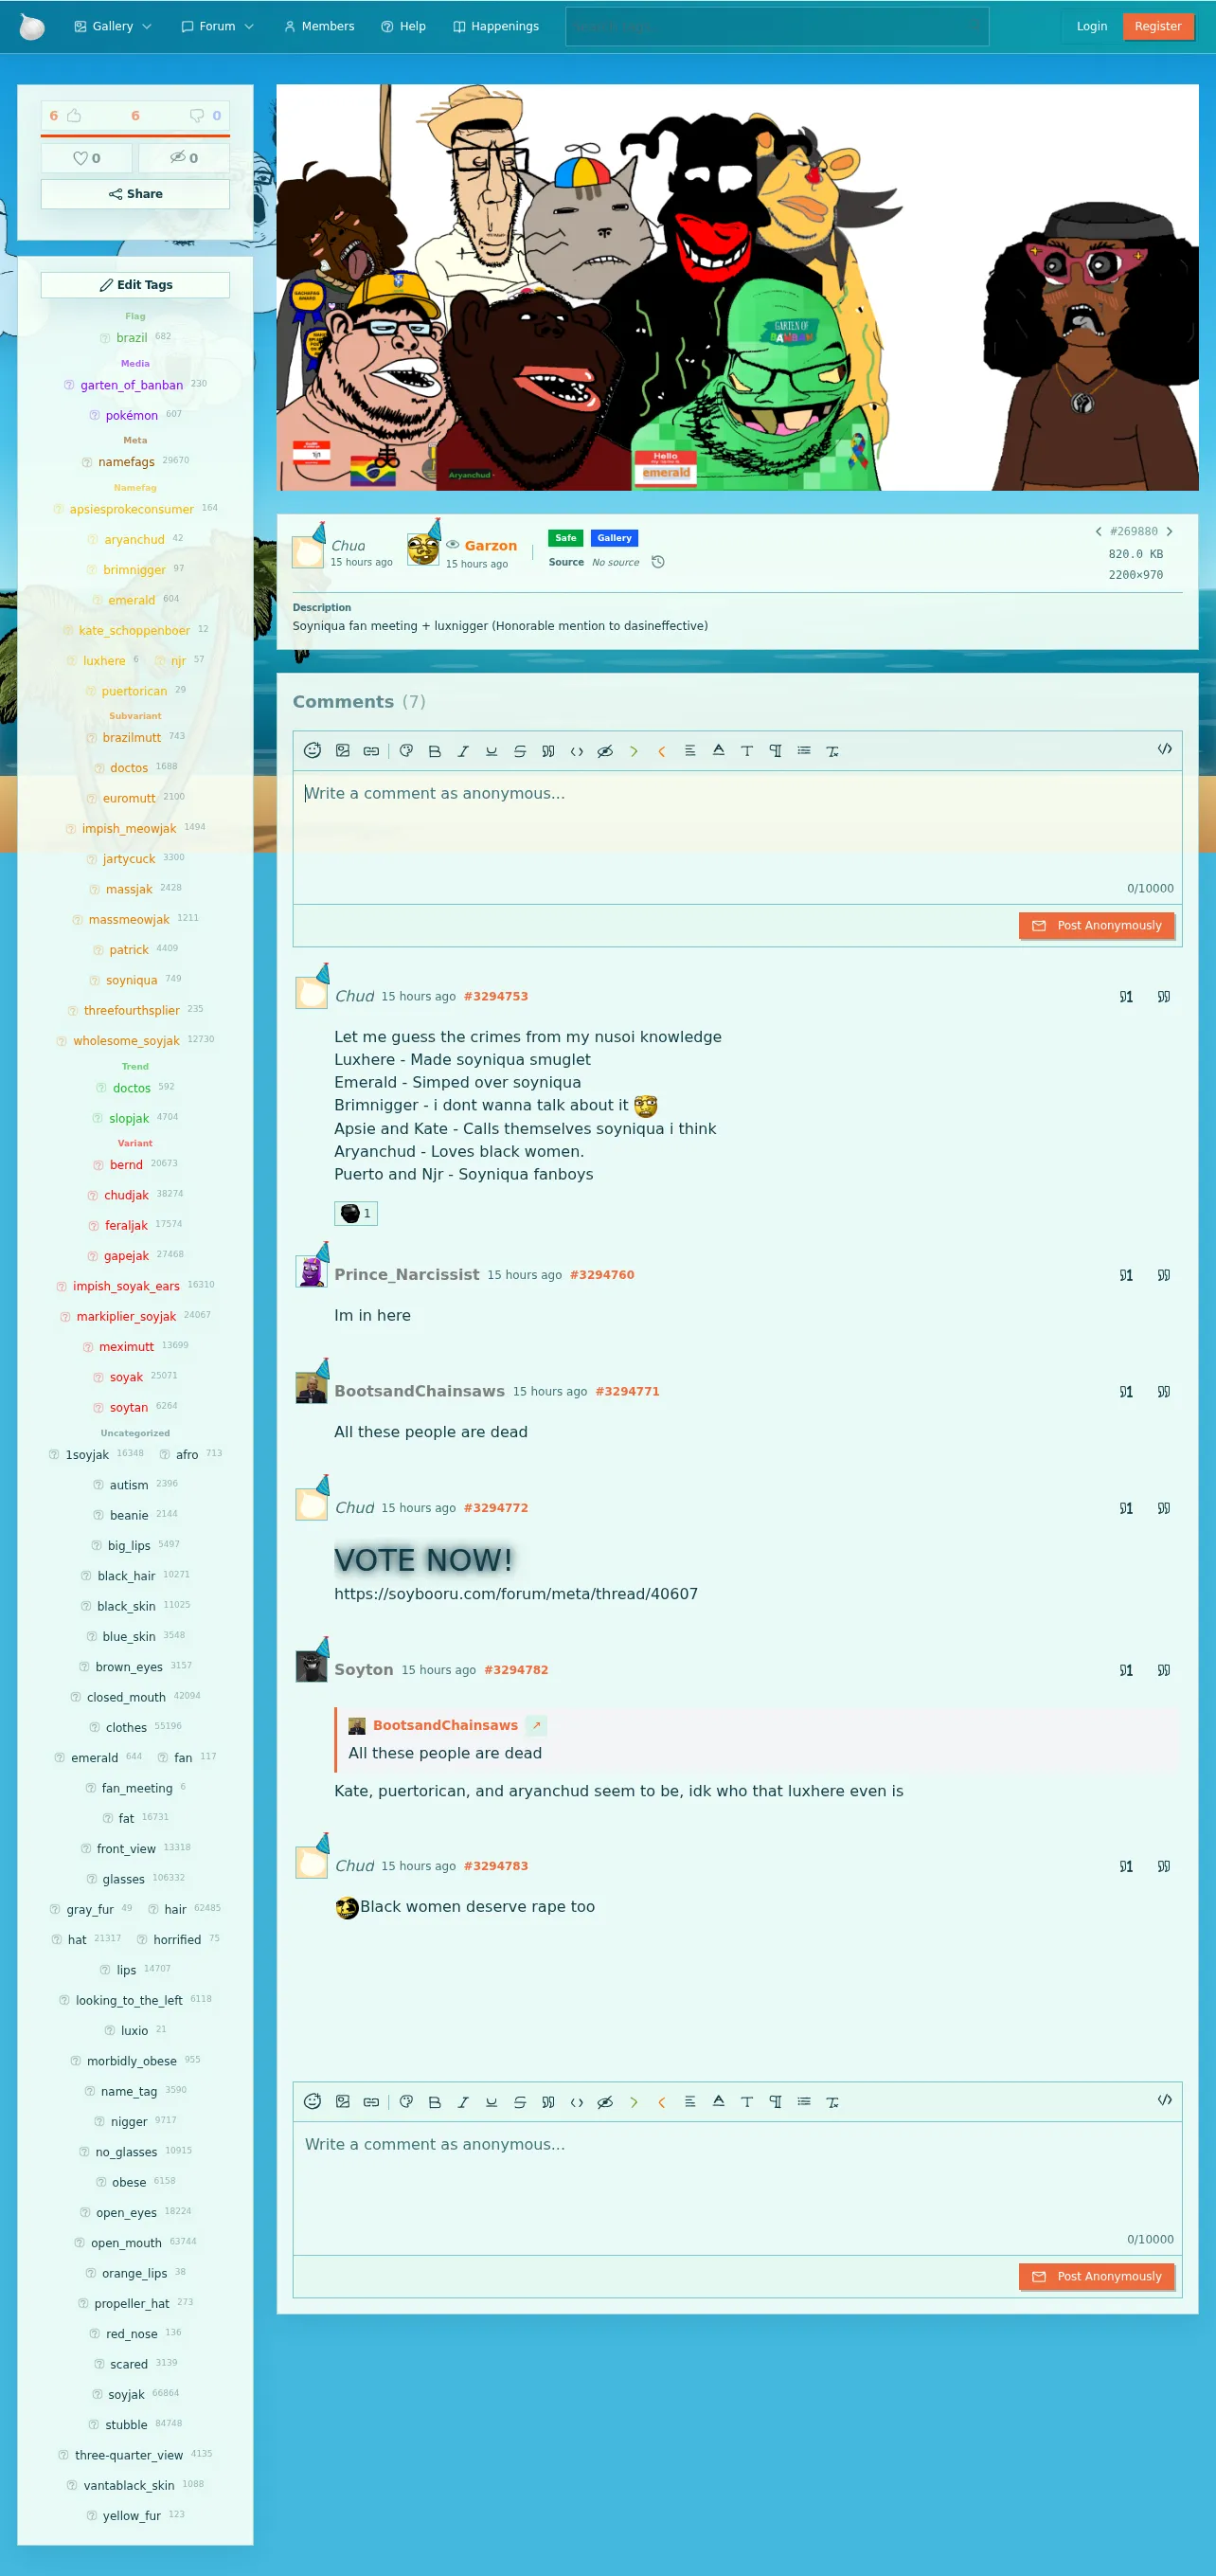Go to next post chevron beside #269880
The height and width of the screenshot is (2576, 1216).
(1169, 532)
